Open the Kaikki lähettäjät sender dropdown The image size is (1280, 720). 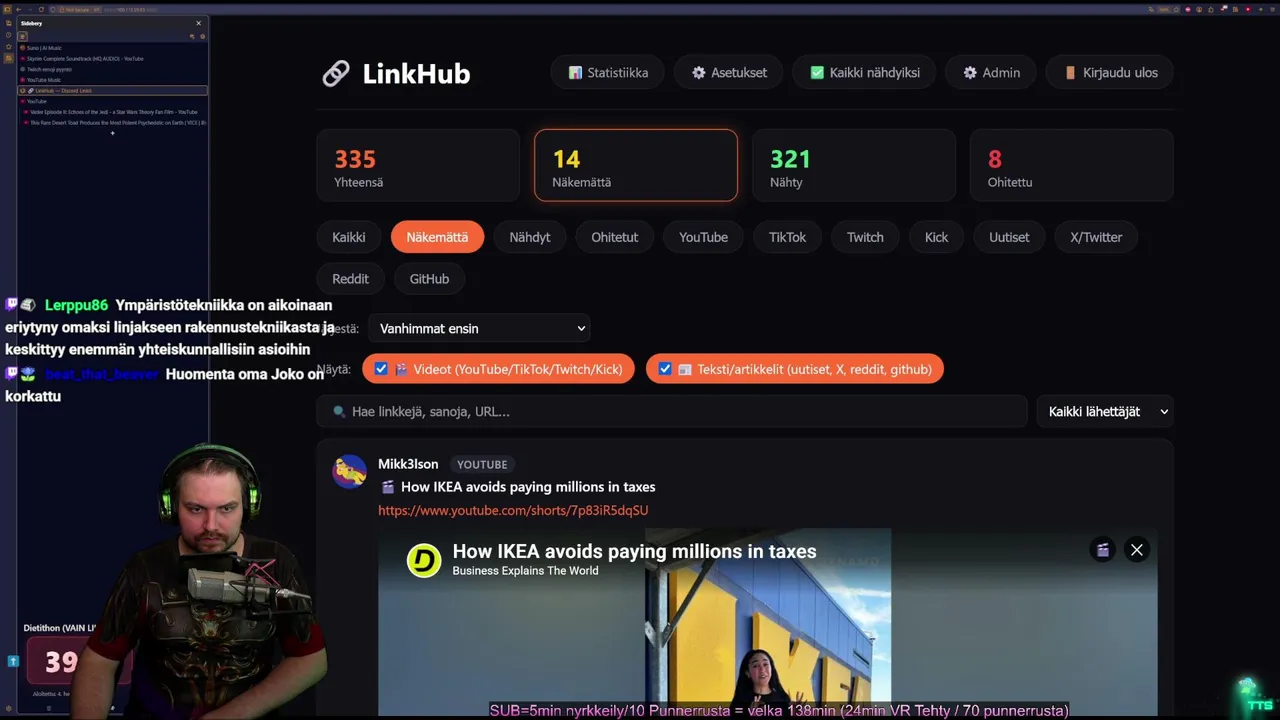pyautogui.click(x=1105, y=411)
